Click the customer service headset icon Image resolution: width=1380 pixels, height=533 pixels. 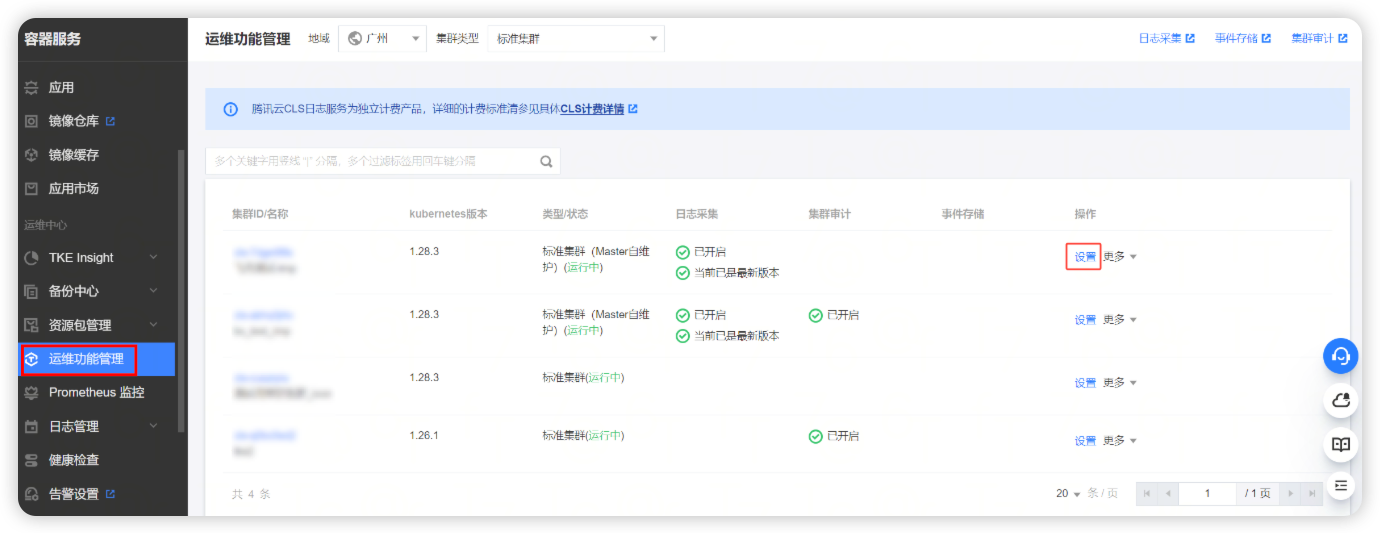tap(1341, 356)
